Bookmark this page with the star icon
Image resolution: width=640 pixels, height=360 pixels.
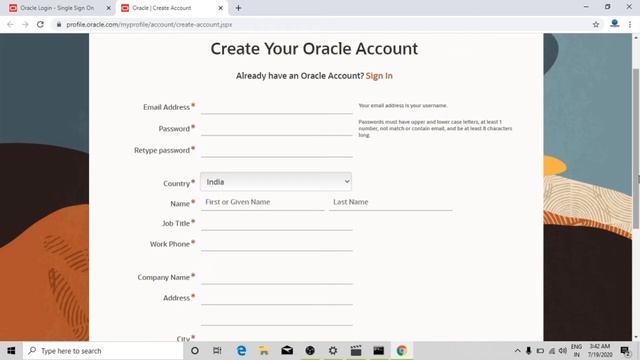coord(596,24)
